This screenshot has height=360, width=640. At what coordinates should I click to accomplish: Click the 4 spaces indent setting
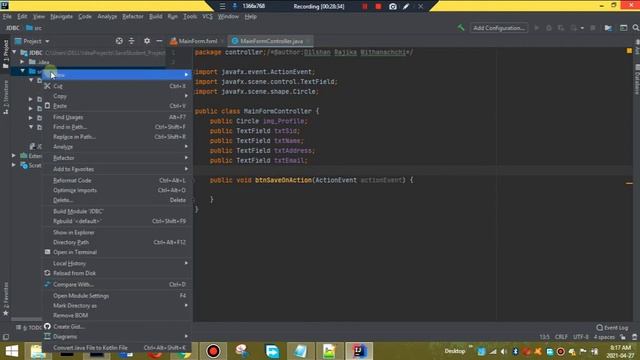[604, 337]
